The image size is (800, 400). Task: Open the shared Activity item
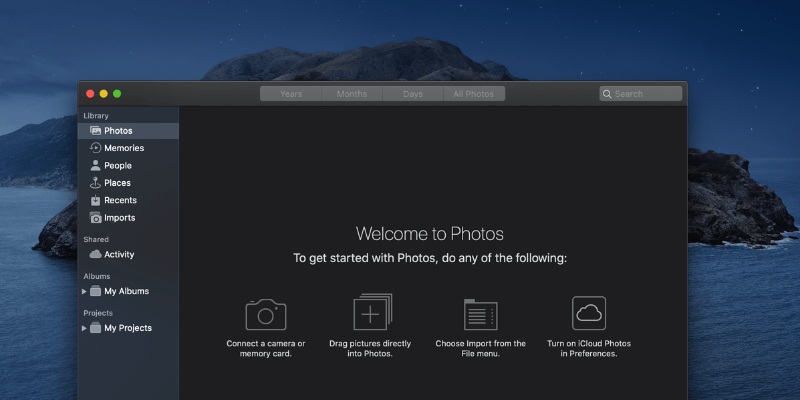[x=128, y=254]
